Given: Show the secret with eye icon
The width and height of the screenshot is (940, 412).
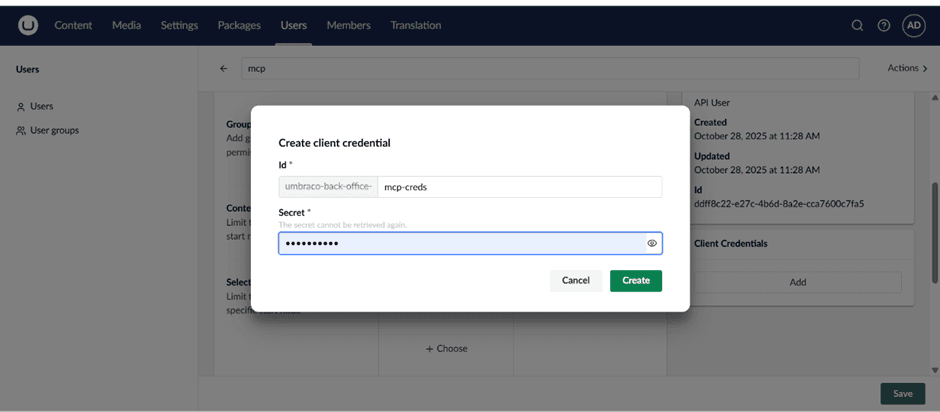Looking at the screenshot, I should point(652,243).
